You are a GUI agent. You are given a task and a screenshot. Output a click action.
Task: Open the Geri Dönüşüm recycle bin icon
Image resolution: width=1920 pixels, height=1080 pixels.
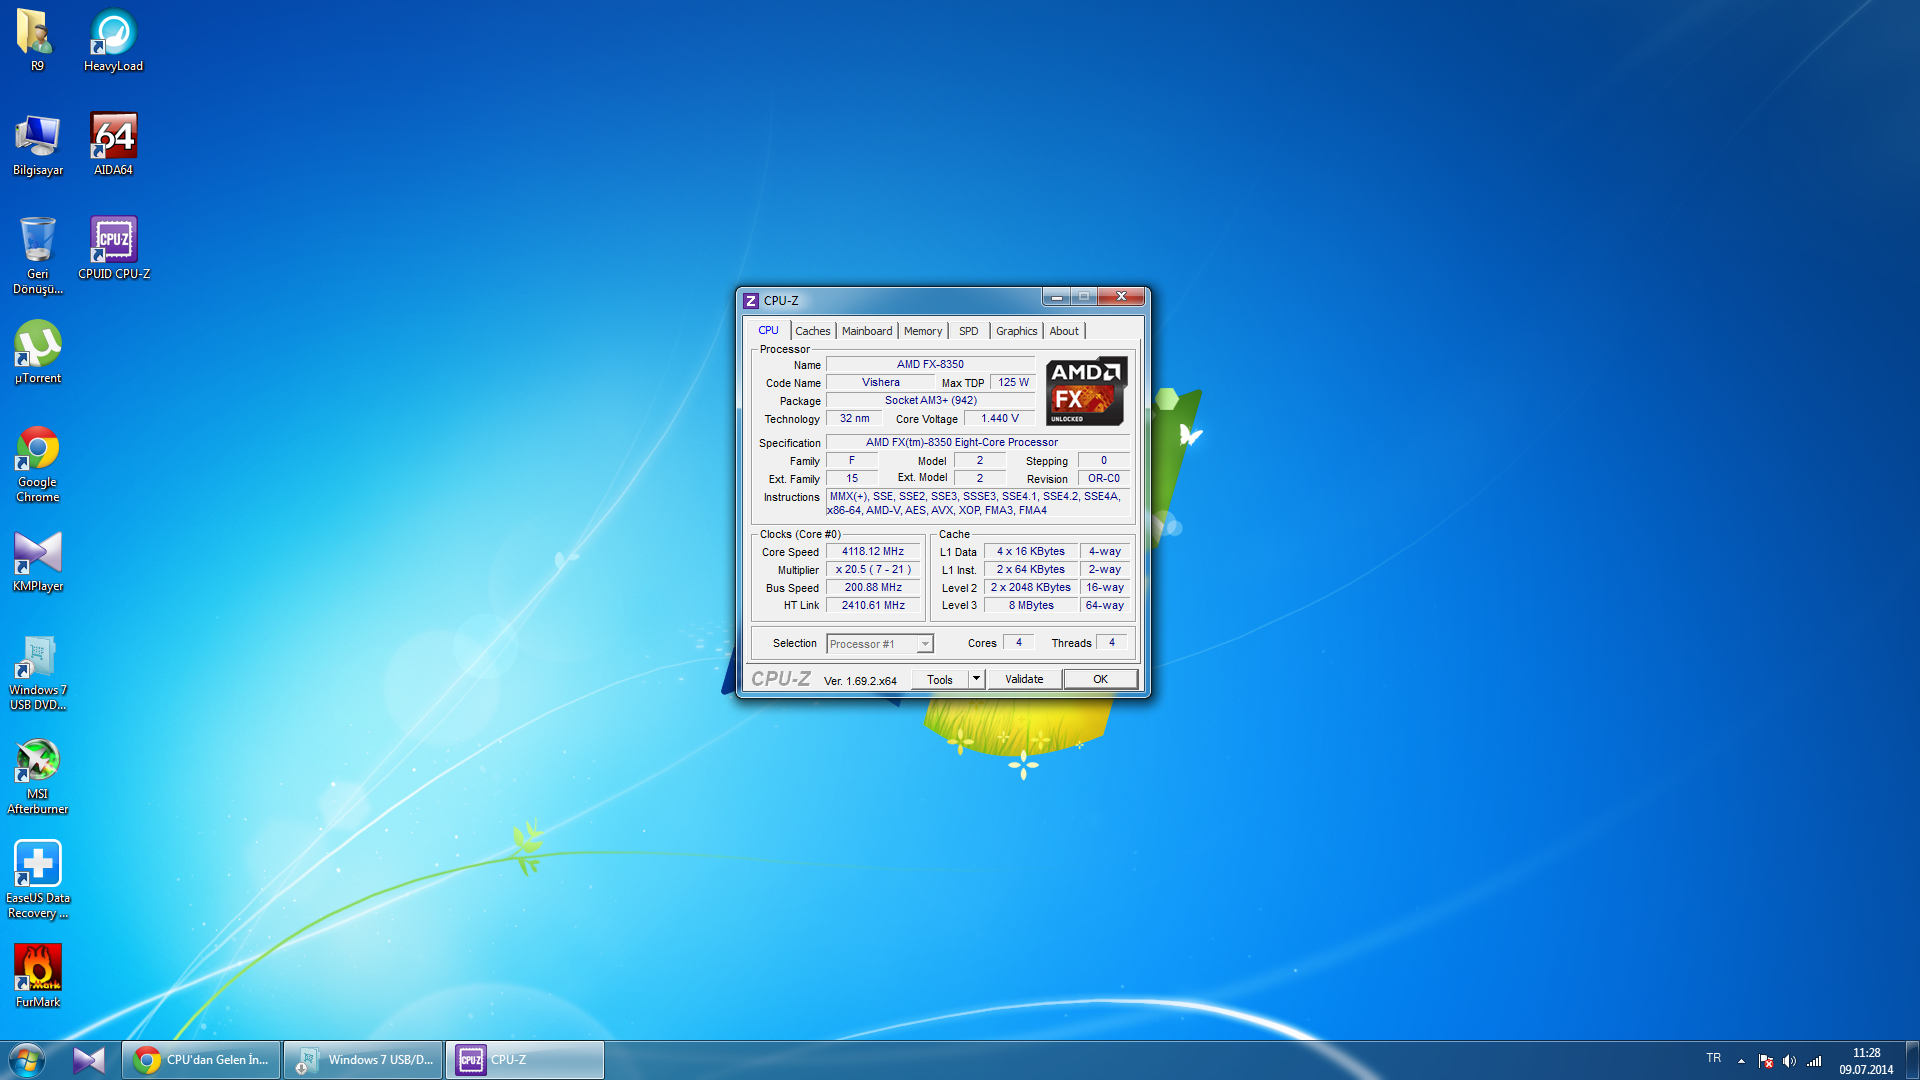click(37, 255)
